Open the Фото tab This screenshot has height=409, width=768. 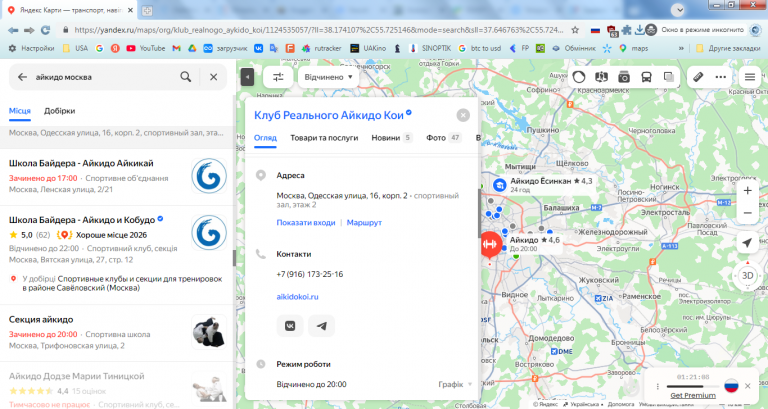[x=443, y=138]
